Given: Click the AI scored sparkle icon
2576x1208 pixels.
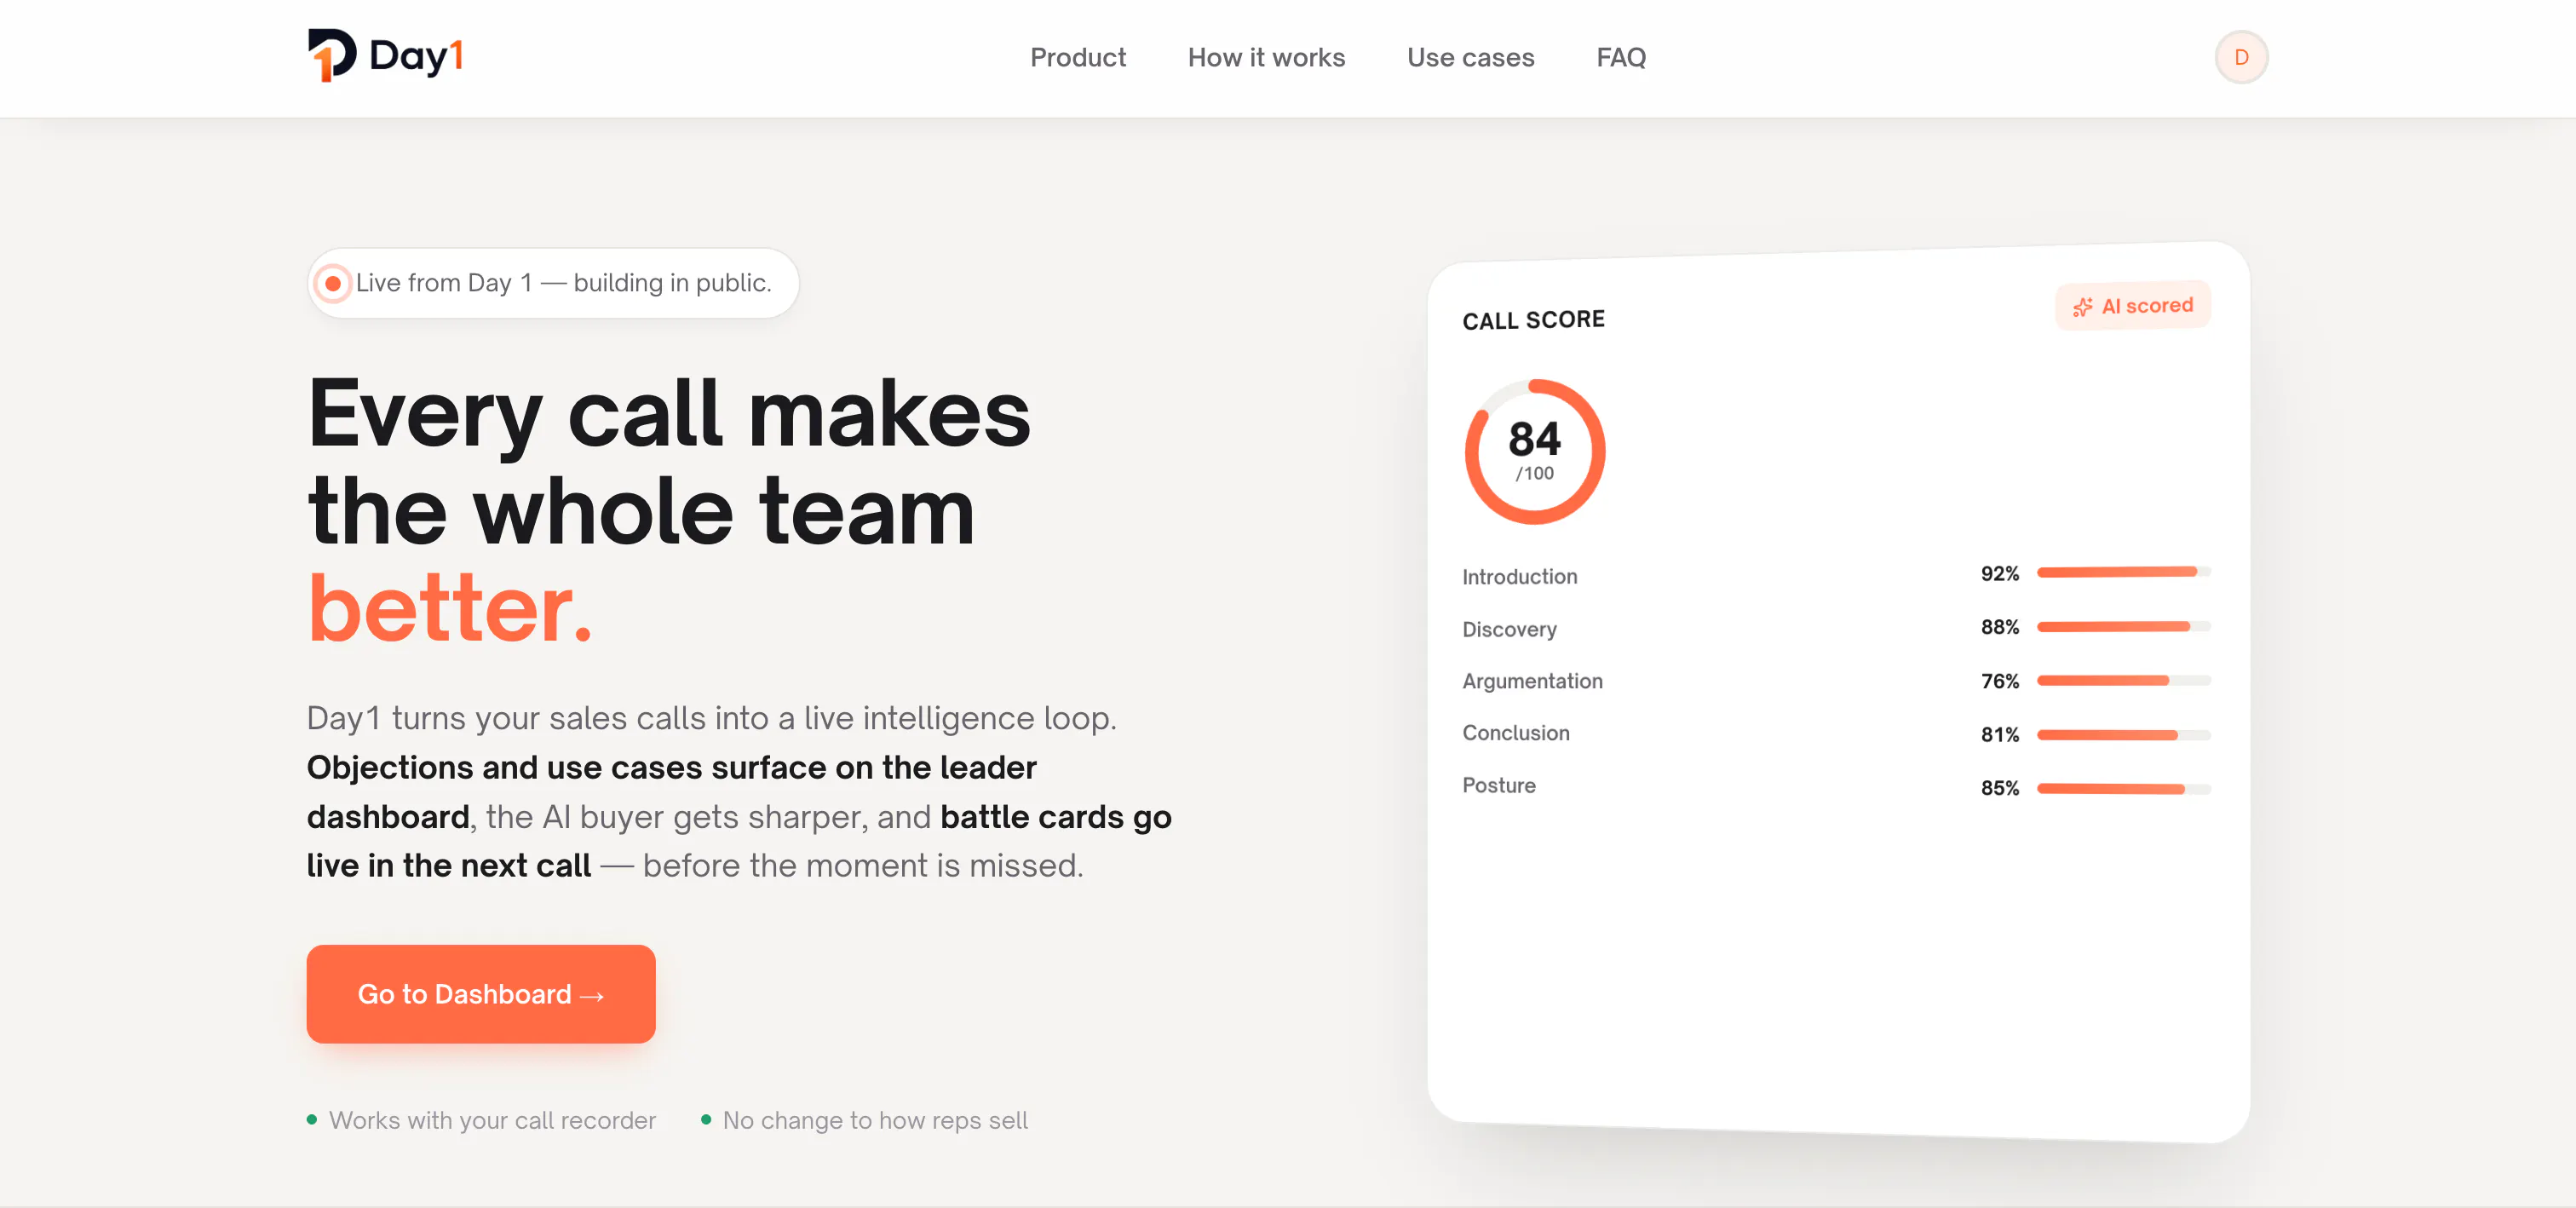Looking at the screenshot, I should [x=2082, y=307].
